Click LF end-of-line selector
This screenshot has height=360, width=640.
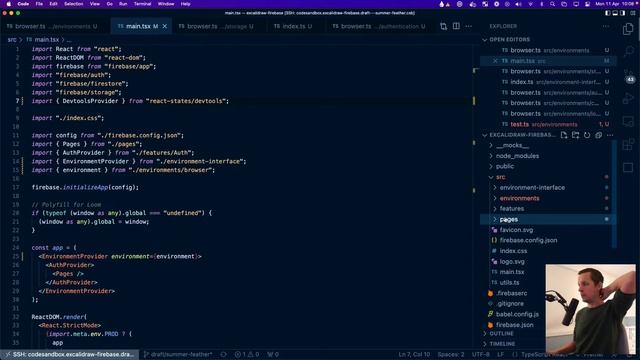click(x=500, y=354)
